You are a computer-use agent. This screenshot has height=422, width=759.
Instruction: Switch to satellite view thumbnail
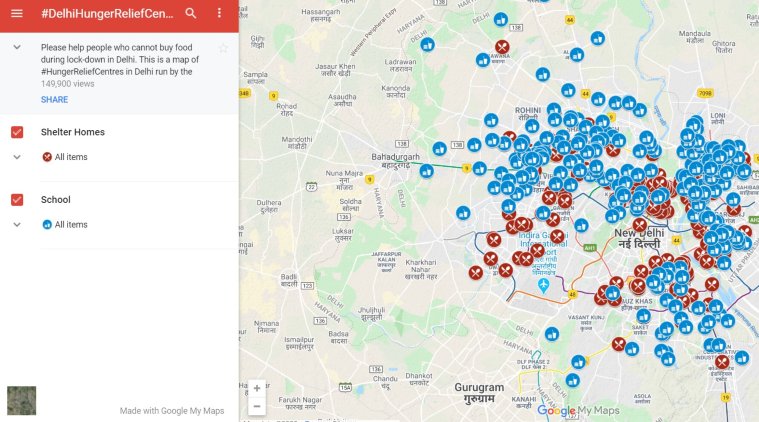(x=21, y=400)
